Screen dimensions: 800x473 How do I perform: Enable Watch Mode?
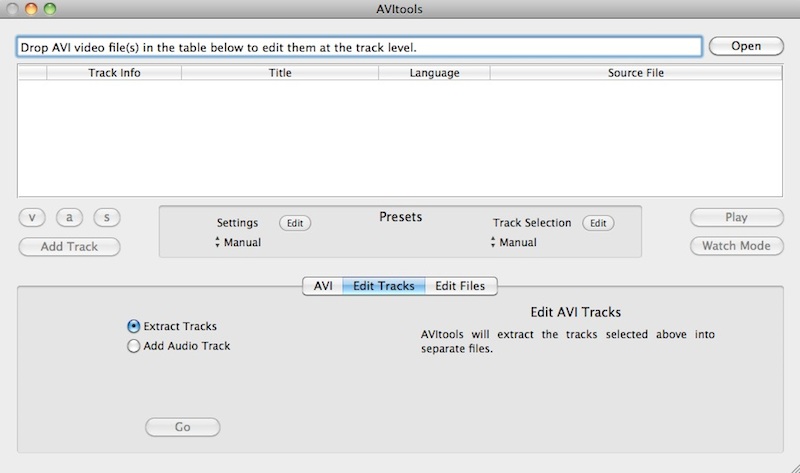[x=736, y=246]
